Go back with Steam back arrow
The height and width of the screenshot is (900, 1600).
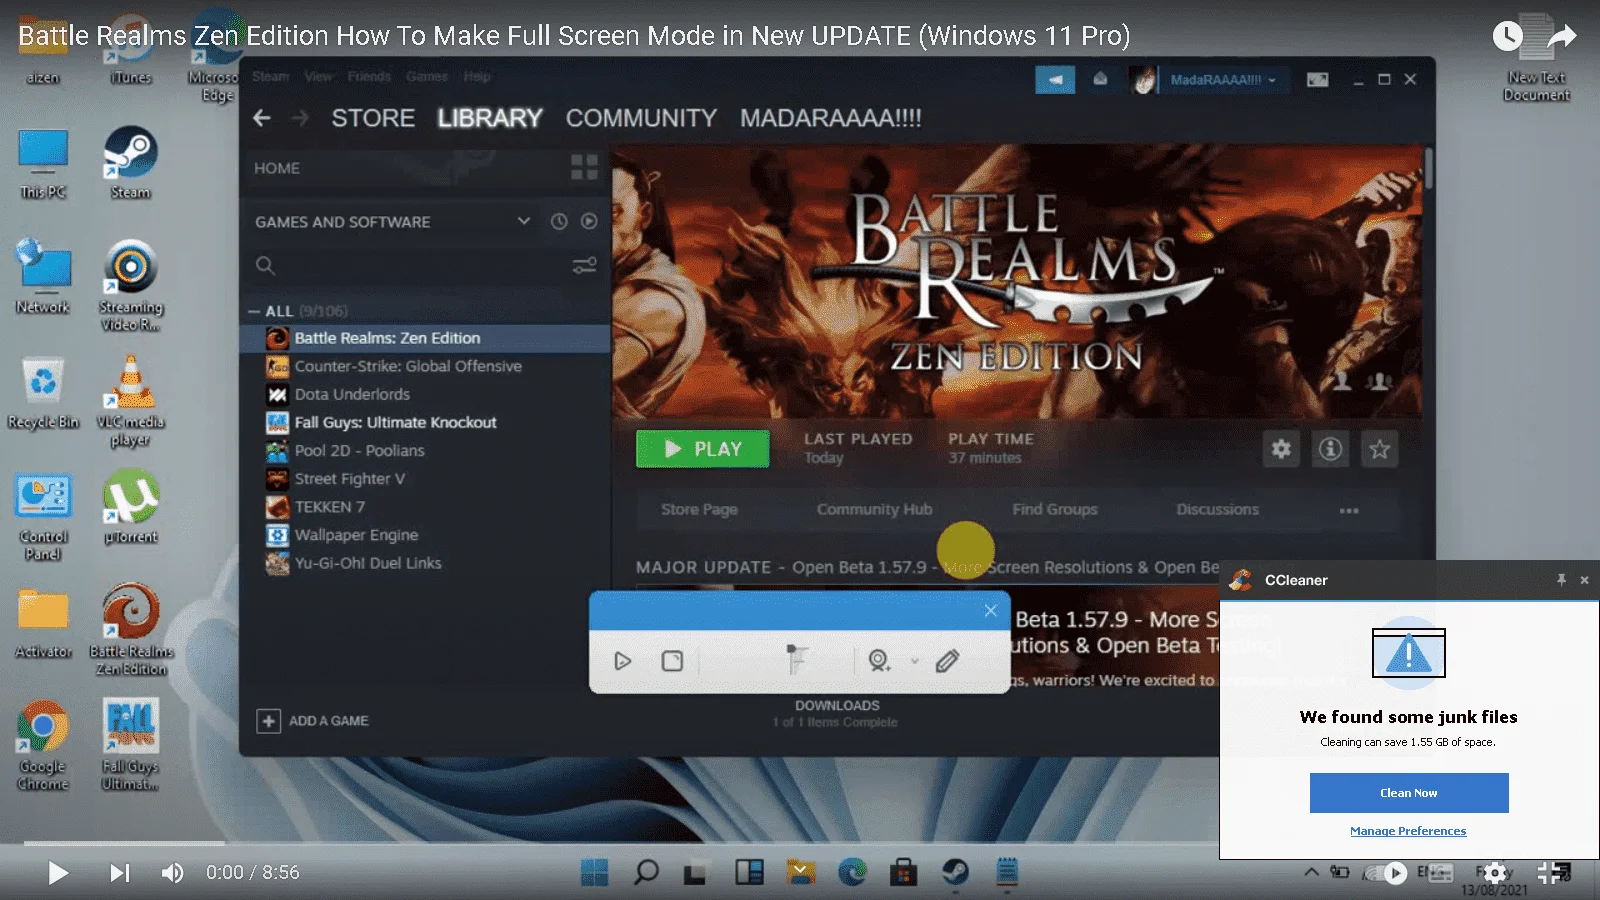point(262,118)
